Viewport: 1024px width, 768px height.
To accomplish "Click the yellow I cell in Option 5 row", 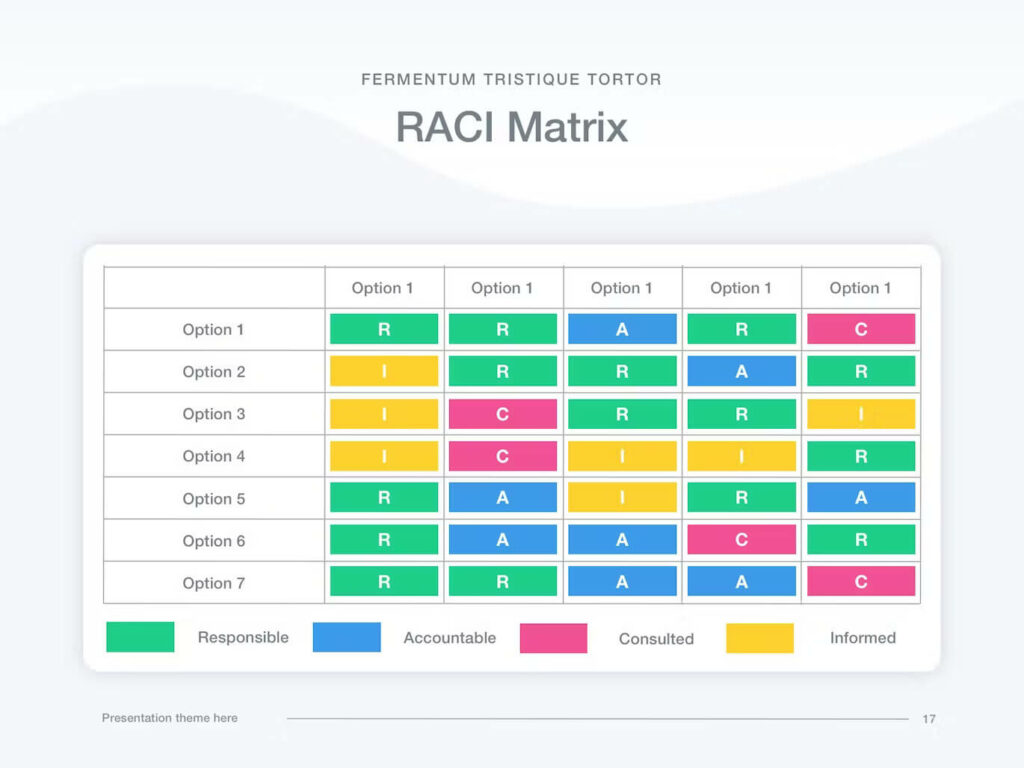I will tap(622, 498).
